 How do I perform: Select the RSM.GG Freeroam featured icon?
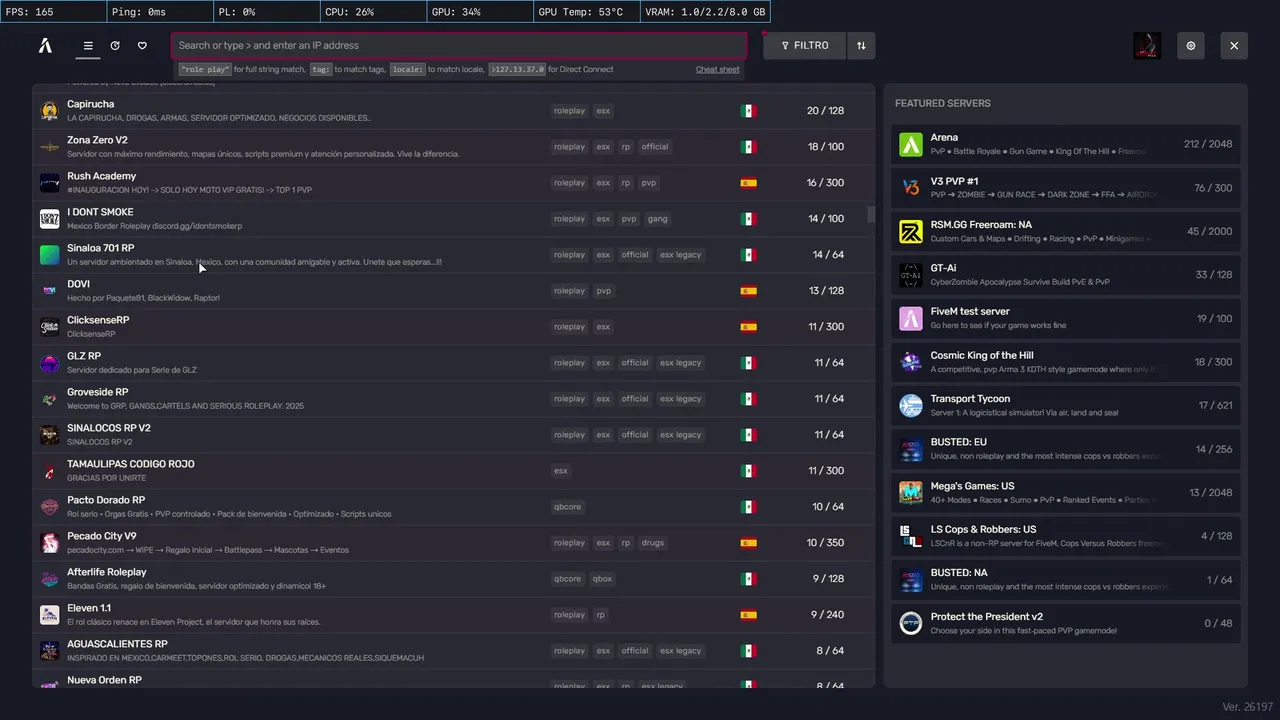[x=910, y=232]
